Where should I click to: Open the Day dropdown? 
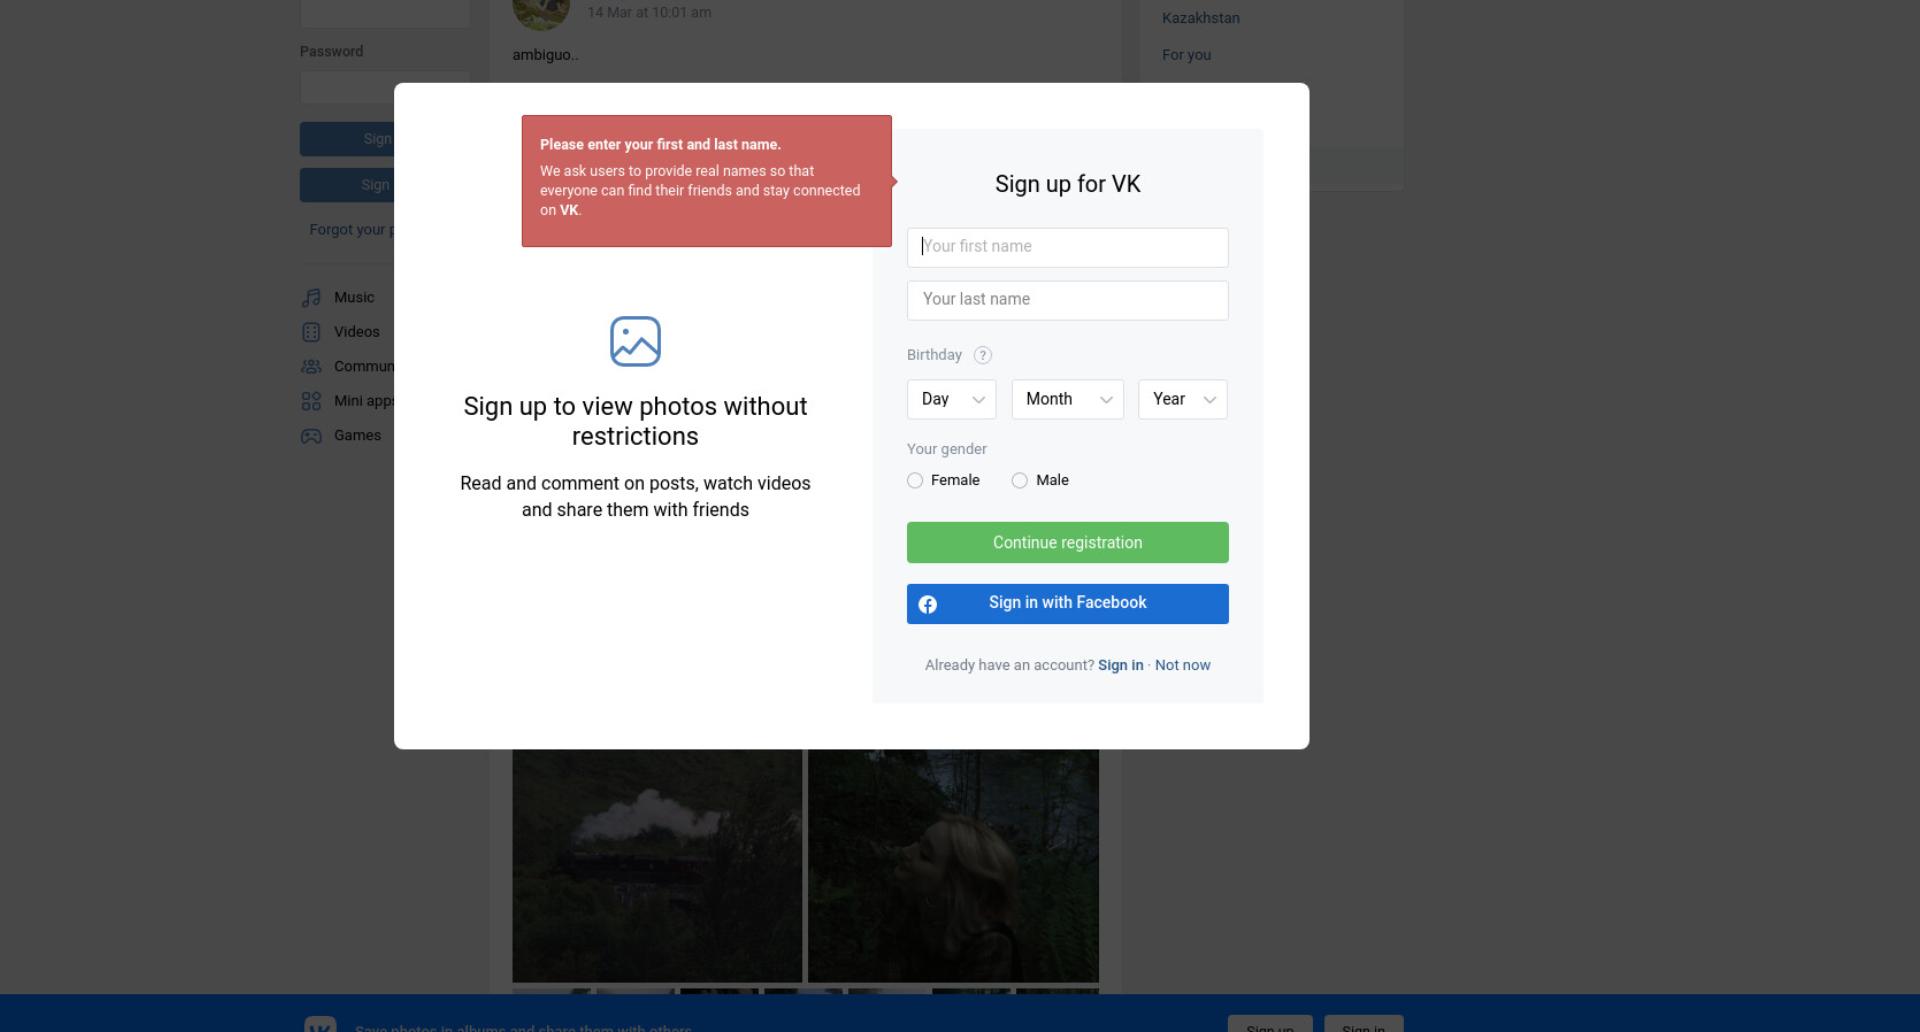[x=951, y=399]
